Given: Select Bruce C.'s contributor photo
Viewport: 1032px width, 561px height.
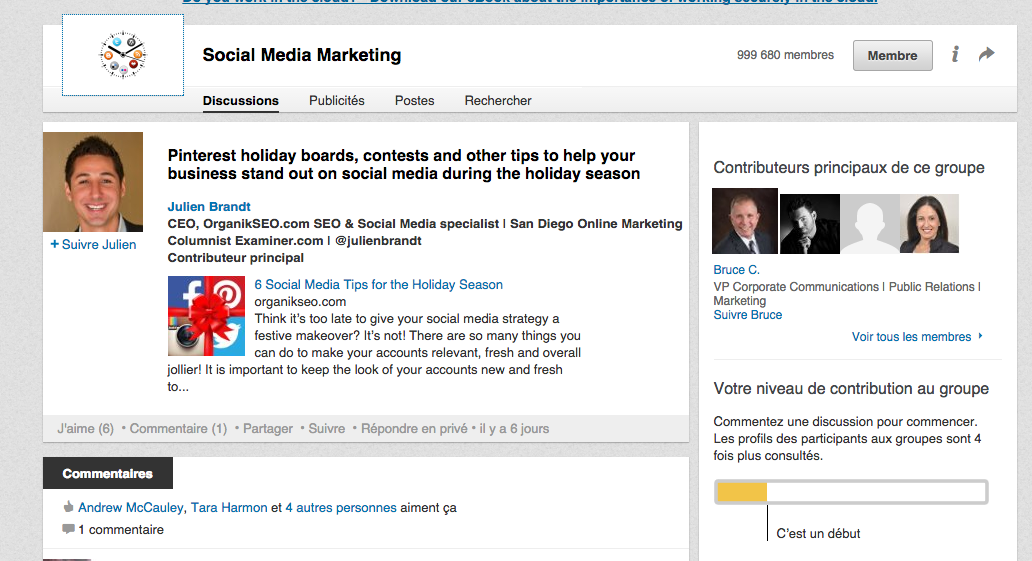Looking at the screenshot, I should 745,221.
